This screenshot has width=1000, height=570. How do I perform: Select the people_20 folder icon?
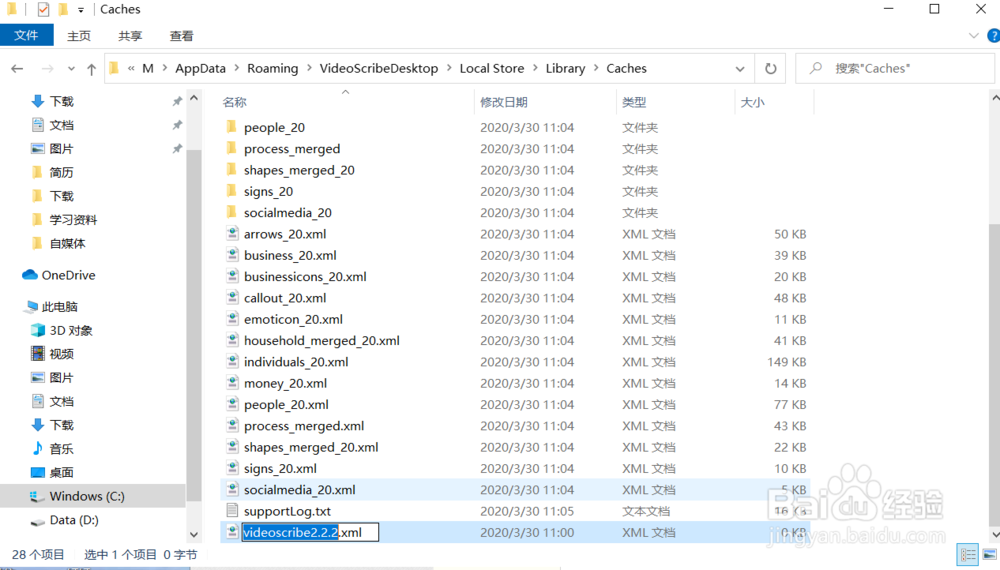tap(232, 127)
